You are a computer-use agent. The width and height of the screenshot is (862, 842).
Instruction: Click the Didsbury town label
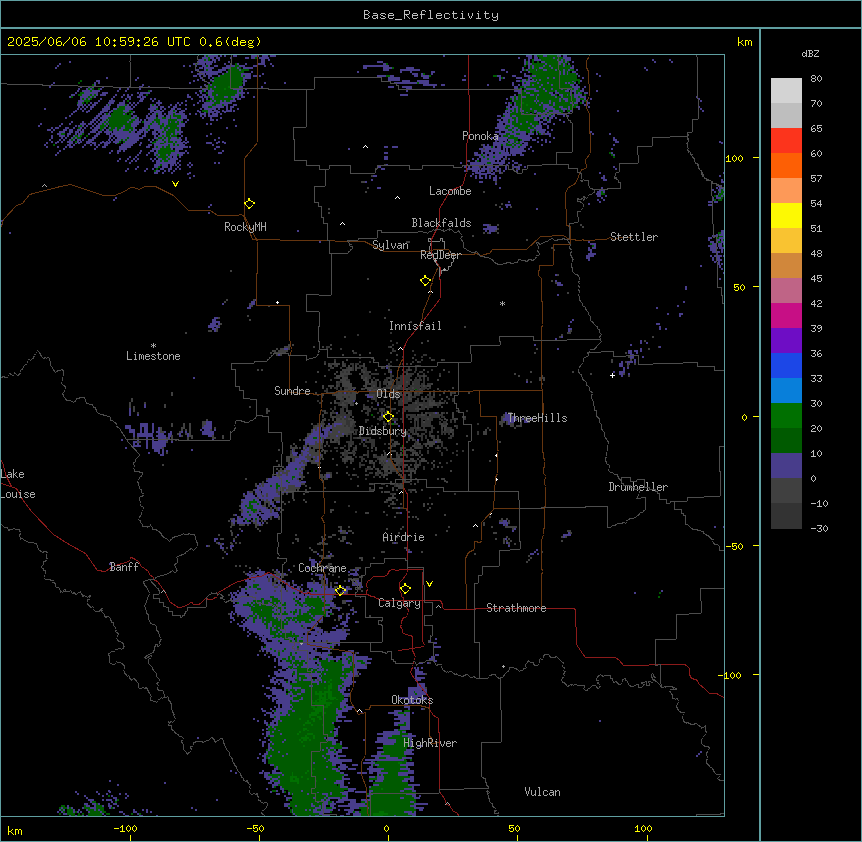[x=383, y=431]
